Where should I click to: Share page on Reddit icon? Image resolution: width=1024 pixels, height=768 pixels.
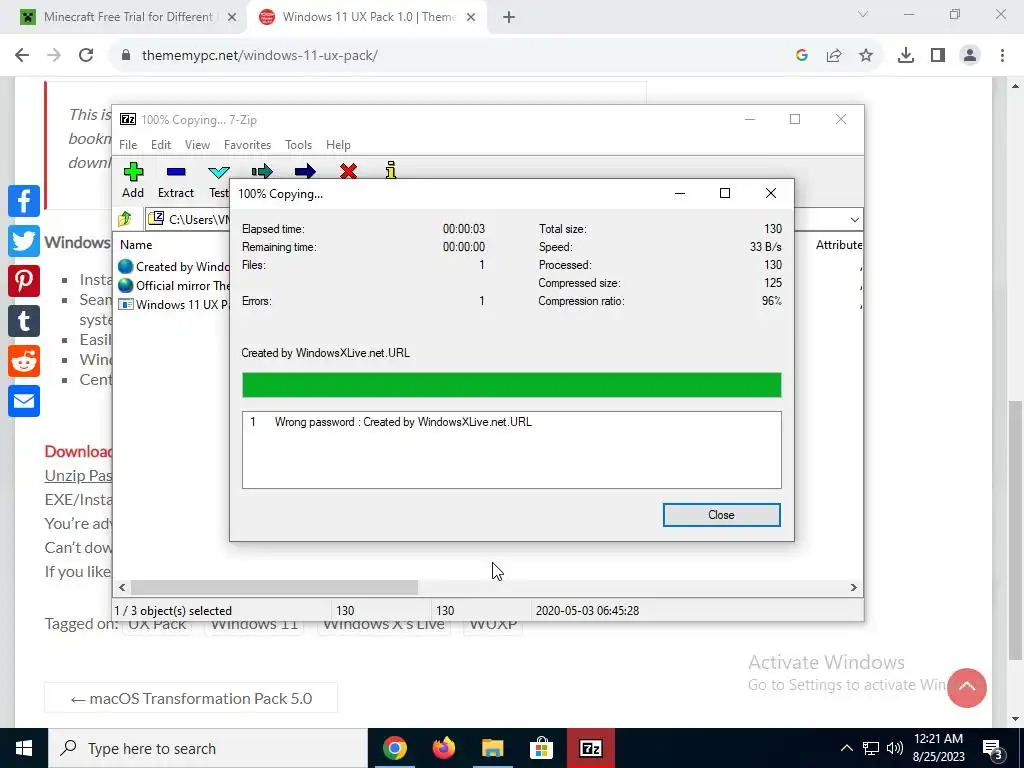[24, 361]
